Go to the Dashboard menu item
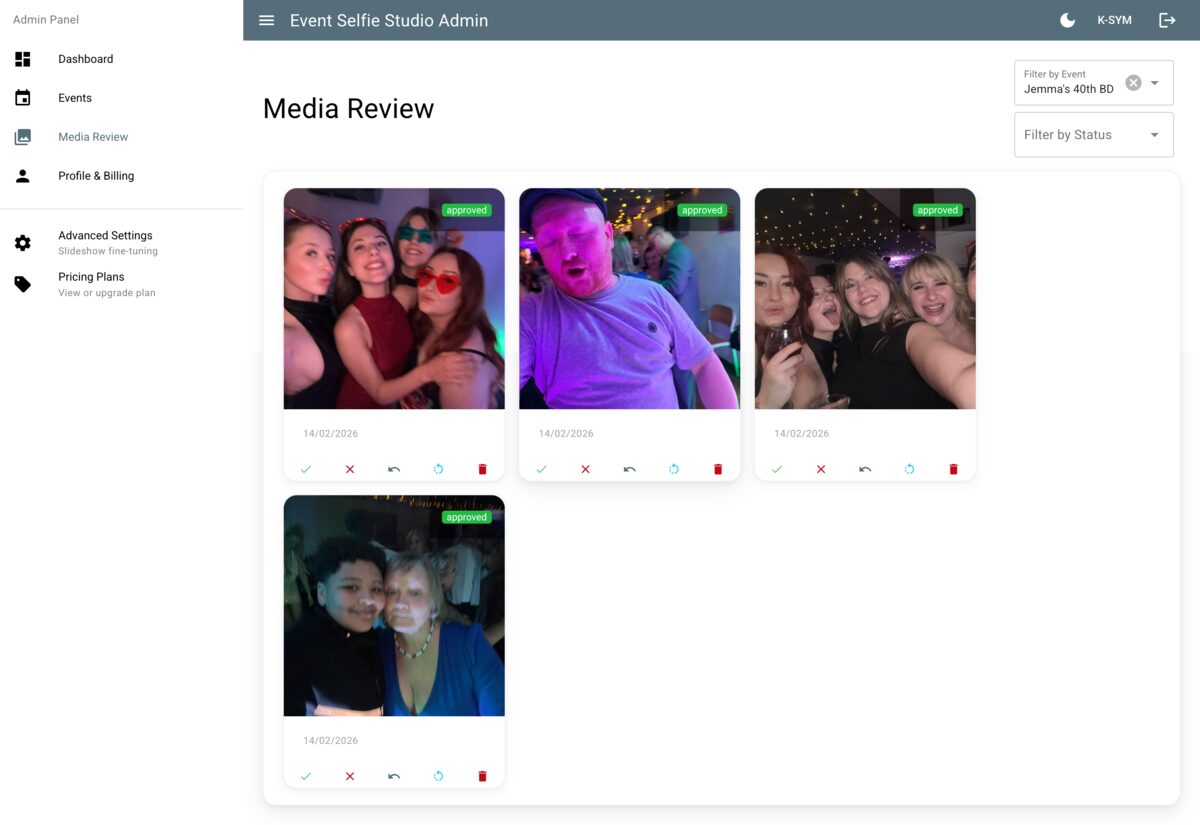 coord(85,58)
